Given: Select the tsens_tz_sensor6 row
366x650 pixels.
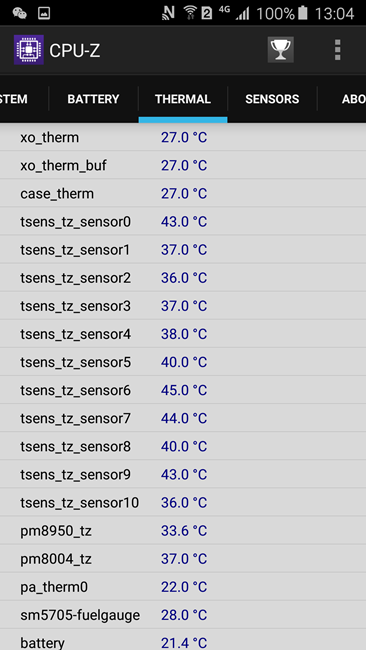Looking at the screenshot, I should click(x=183, y=390).
